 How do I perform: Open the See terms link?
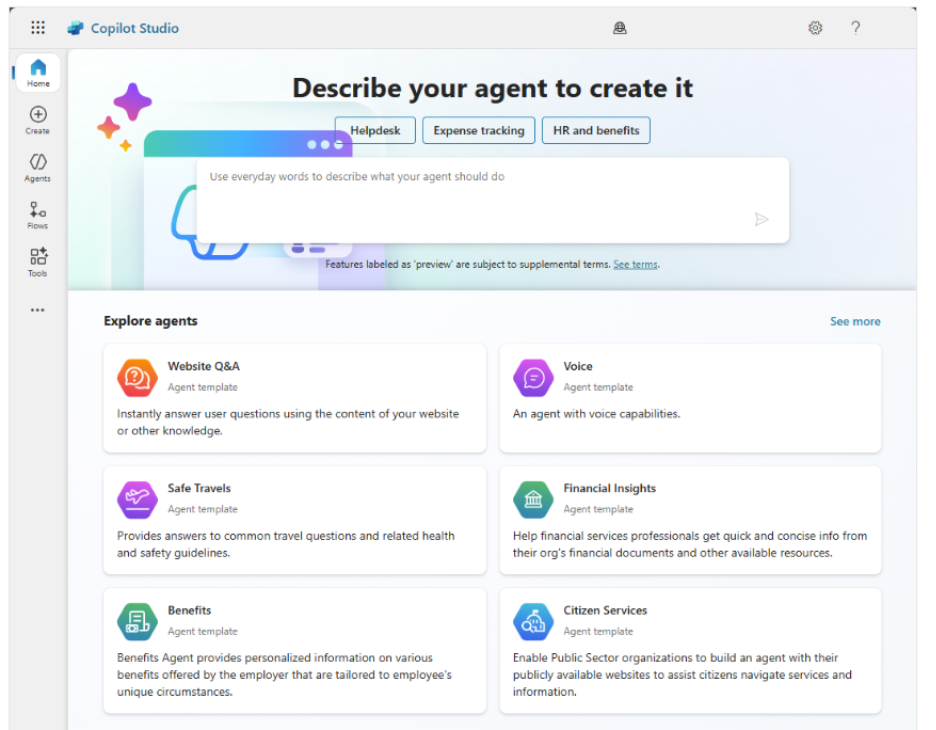[635, 264]
